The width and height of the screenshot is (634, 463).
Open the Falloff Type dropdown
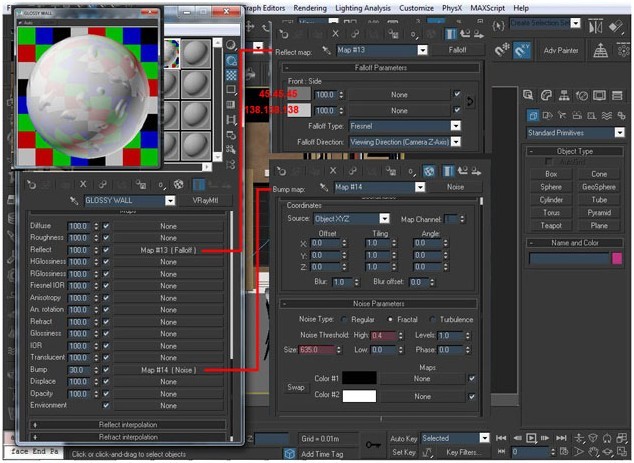tap(404, 126)
